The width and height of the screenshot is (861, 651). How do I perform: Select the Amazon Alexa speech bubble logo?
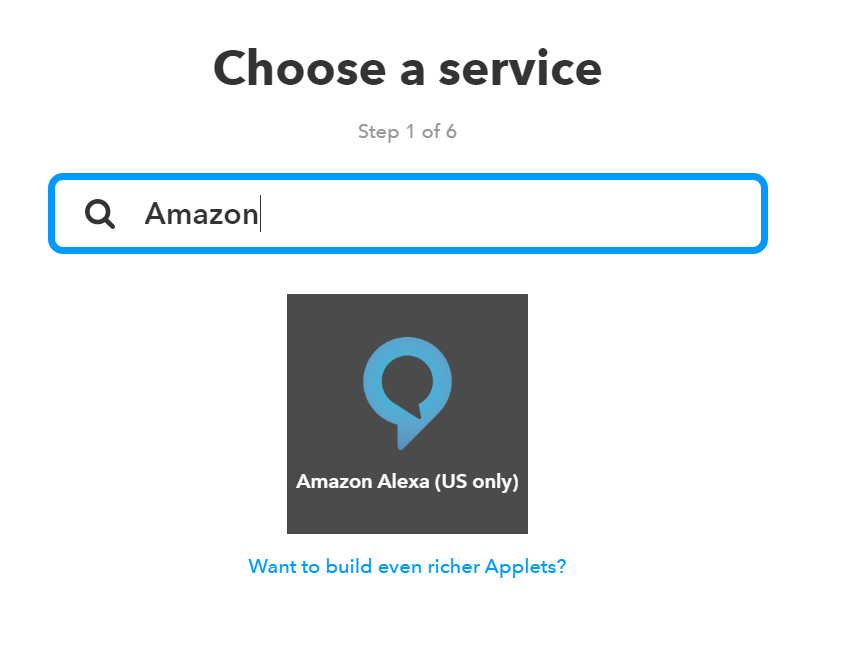click(407, 393)
